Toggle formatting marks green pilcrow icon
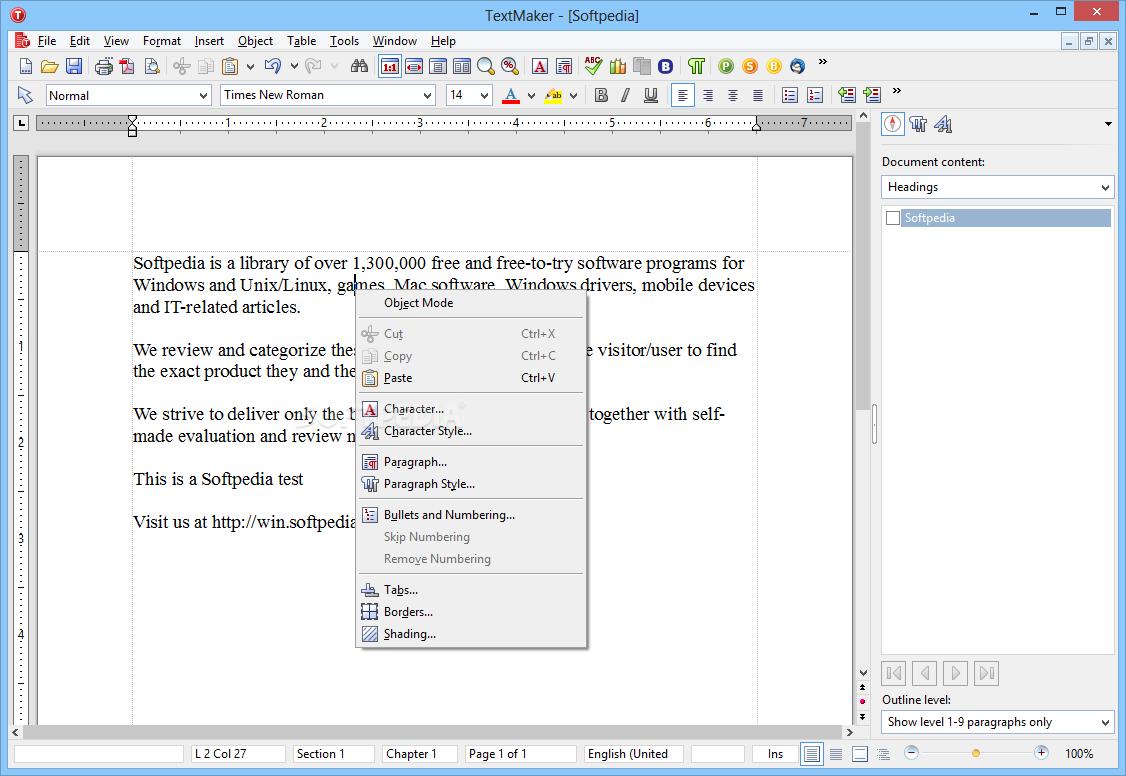The width and height of the screenshot is (1126, 776). point(696,67)
